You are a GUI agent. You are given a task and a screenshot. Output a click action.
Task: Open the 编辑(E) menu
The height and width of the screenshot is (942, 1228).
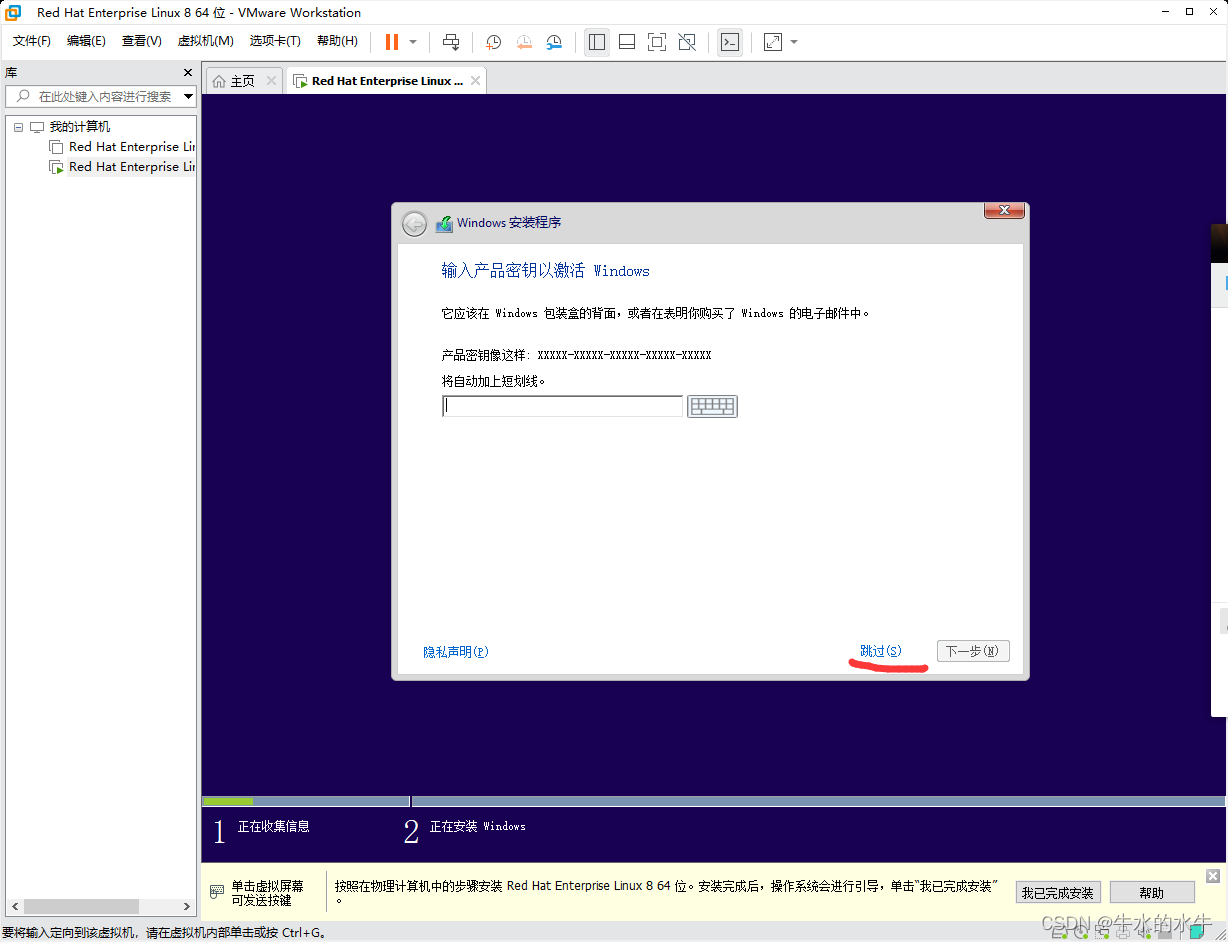click(86, 41)
